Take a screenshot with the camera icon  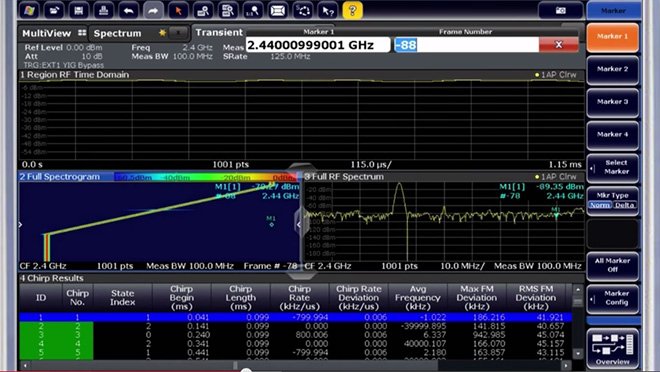[561, 11]
